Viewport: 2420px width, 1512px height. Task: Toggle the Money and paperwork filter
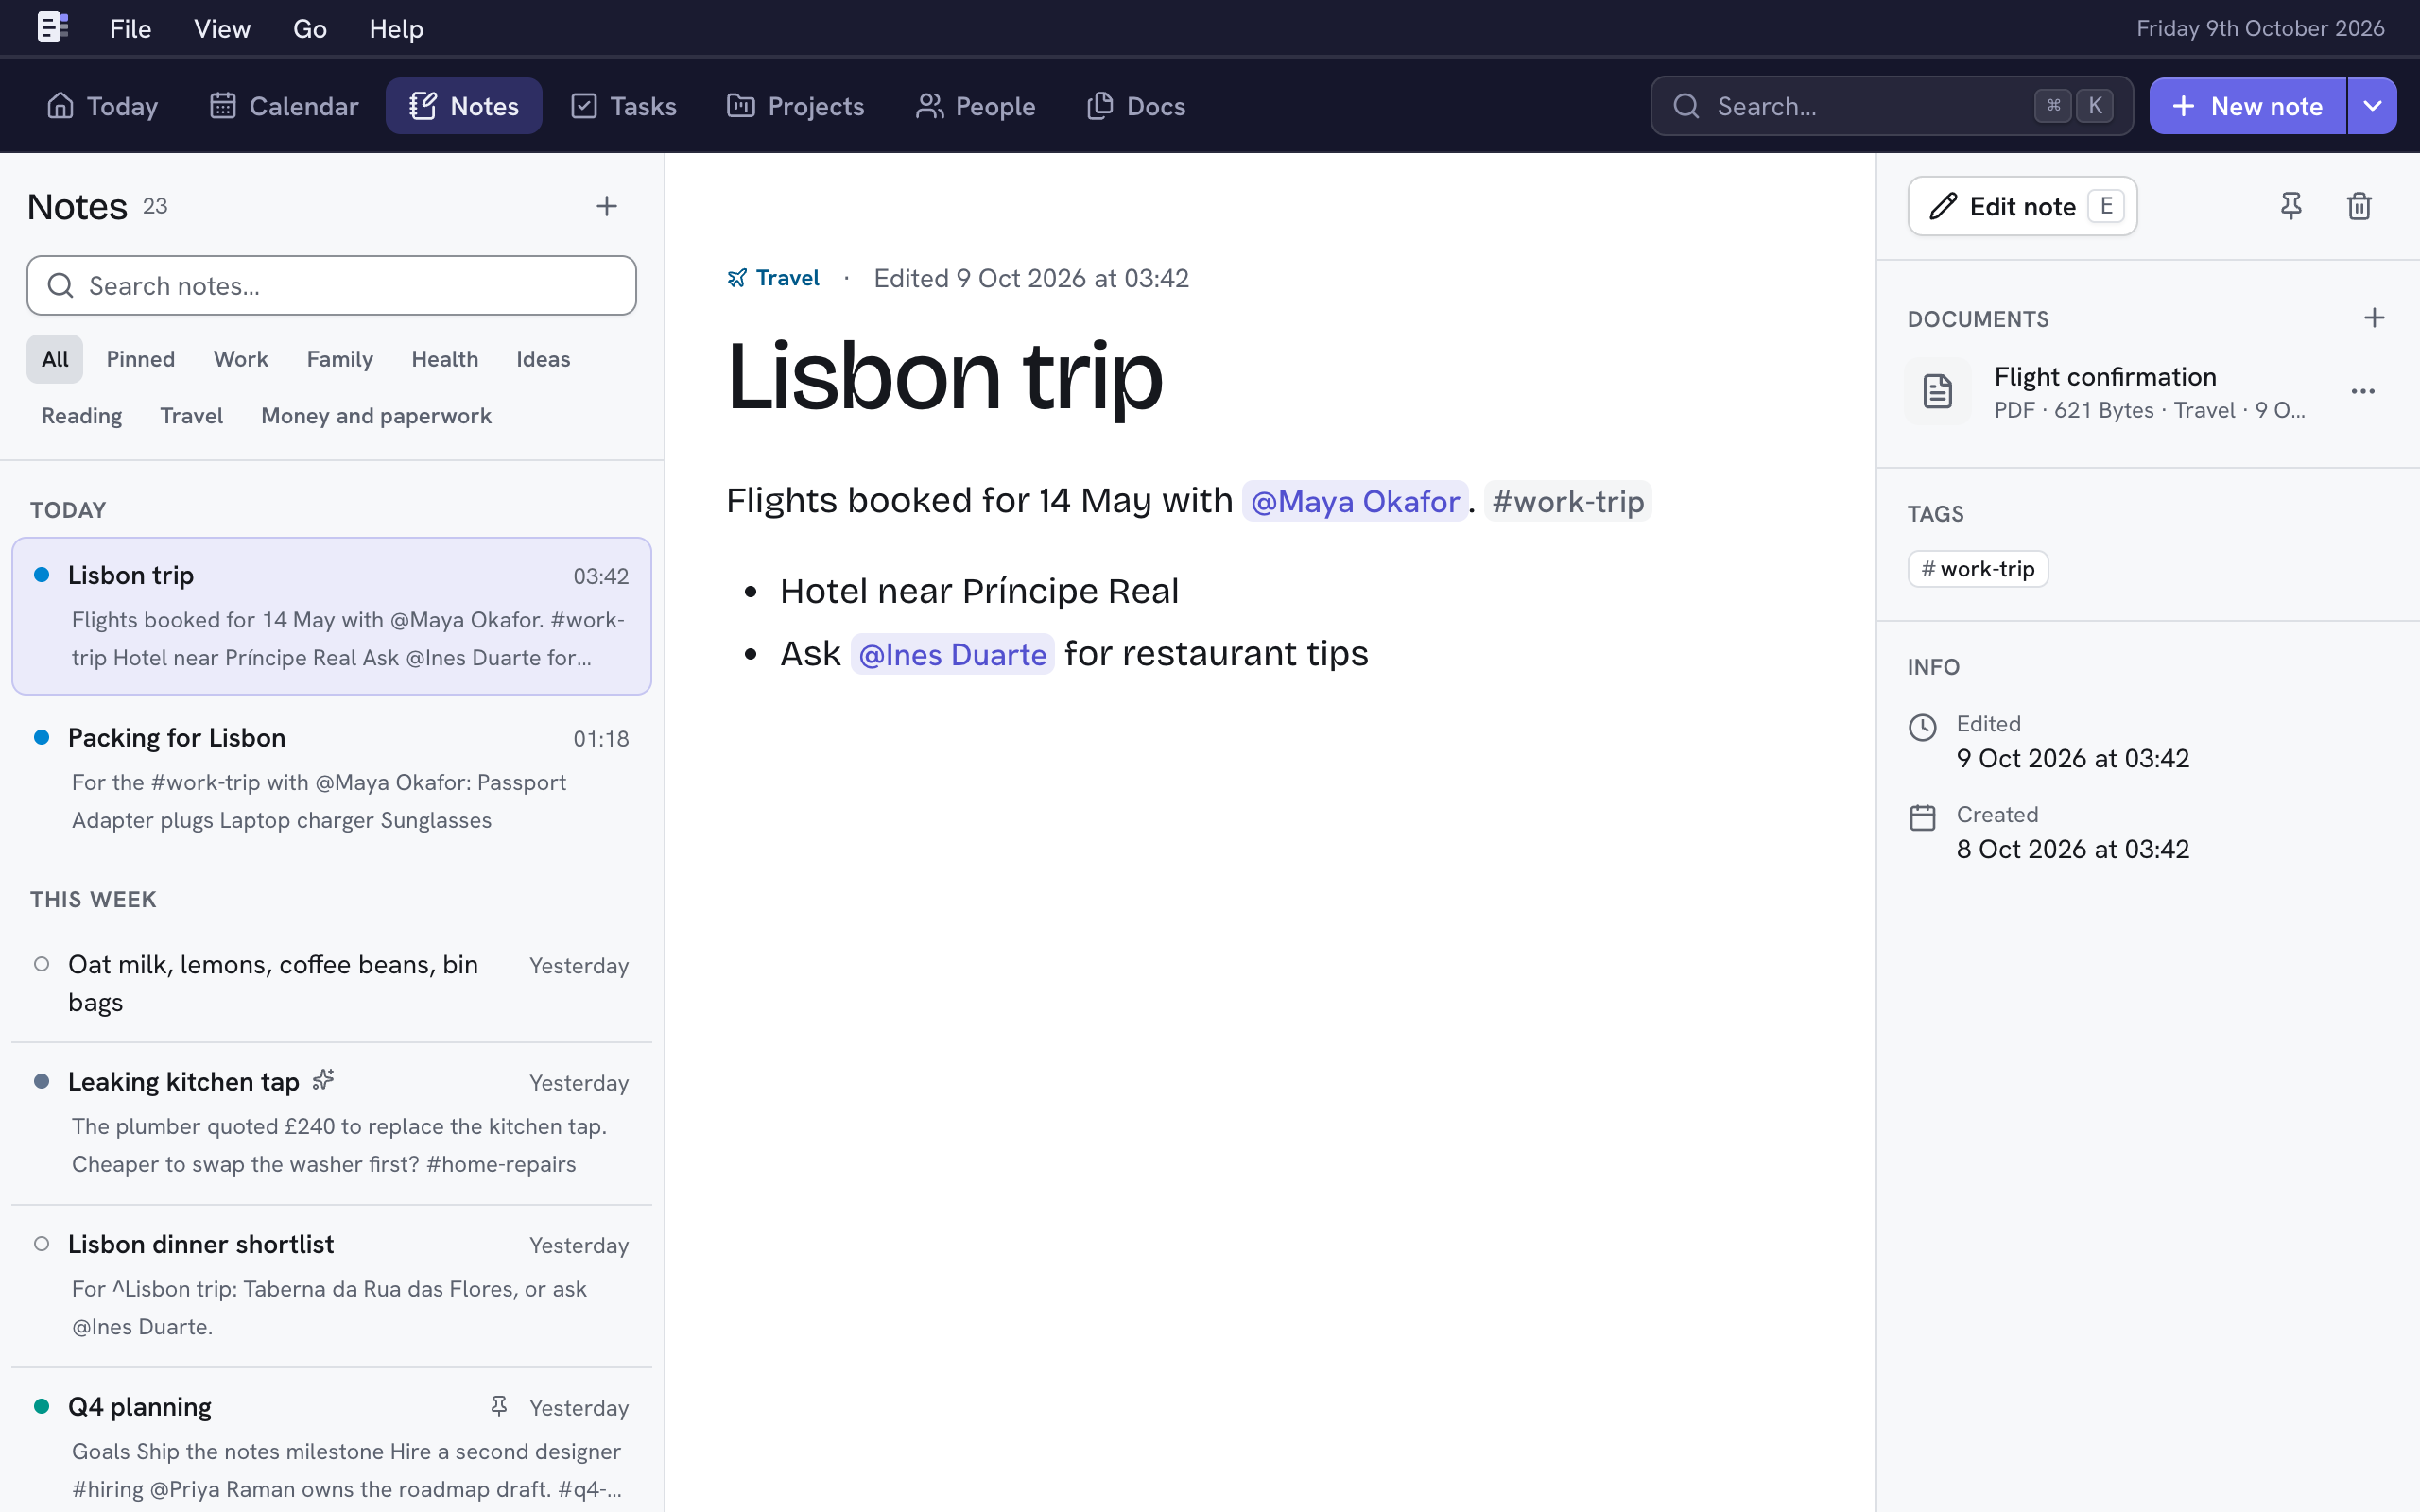(x=376, y=416)
